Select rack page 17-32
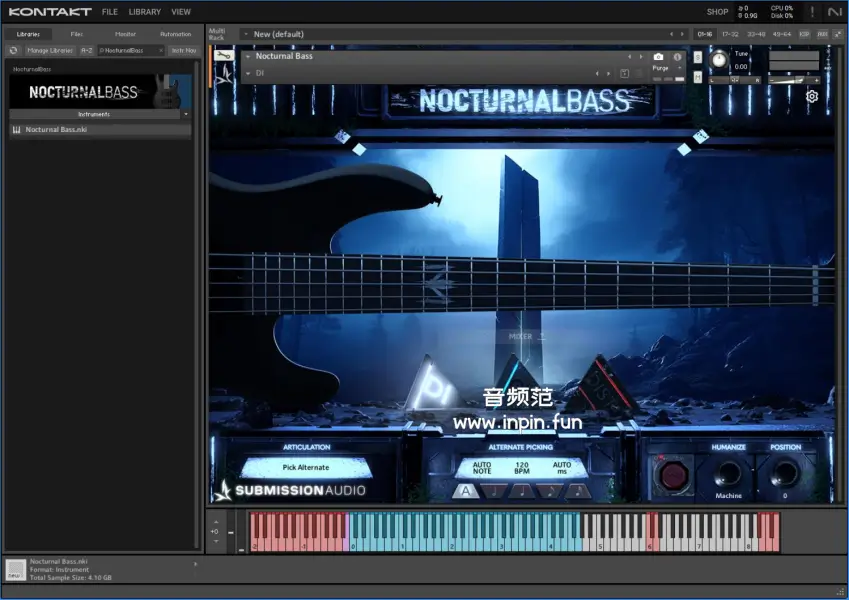 [x=730, y=34]
